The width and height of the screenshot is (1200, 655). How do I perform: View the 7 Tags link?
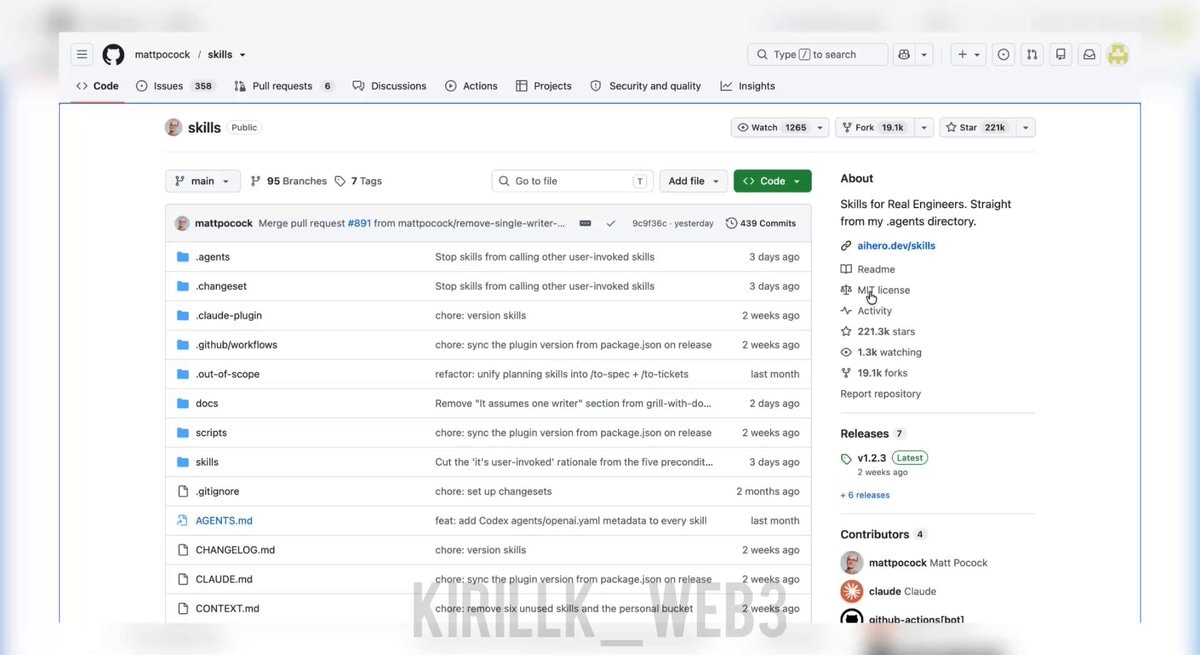click(358, 181)
